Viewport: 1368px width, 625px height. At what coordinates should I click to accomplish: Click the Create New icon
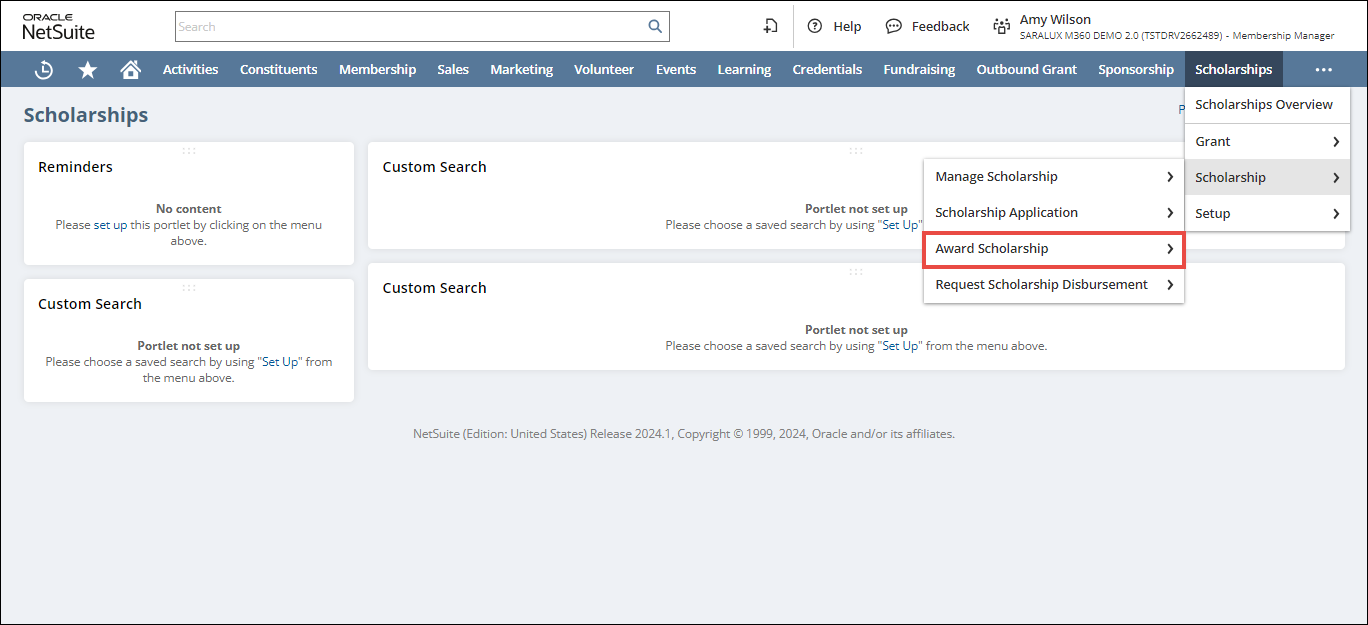770,27
